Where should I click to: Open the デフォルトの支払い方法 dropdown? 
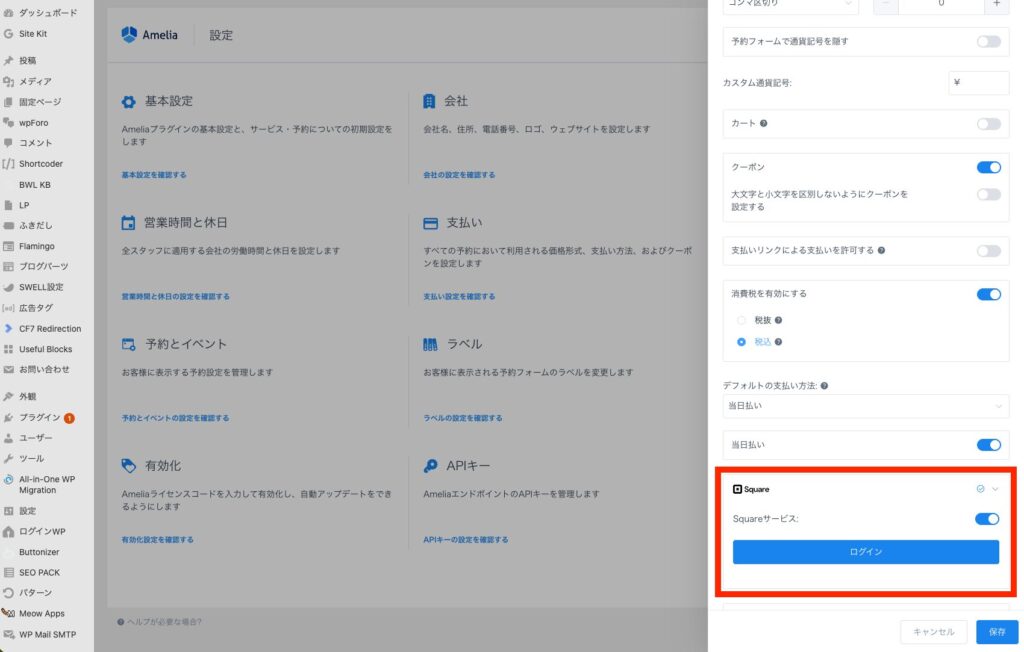click(x=865, y=406)
